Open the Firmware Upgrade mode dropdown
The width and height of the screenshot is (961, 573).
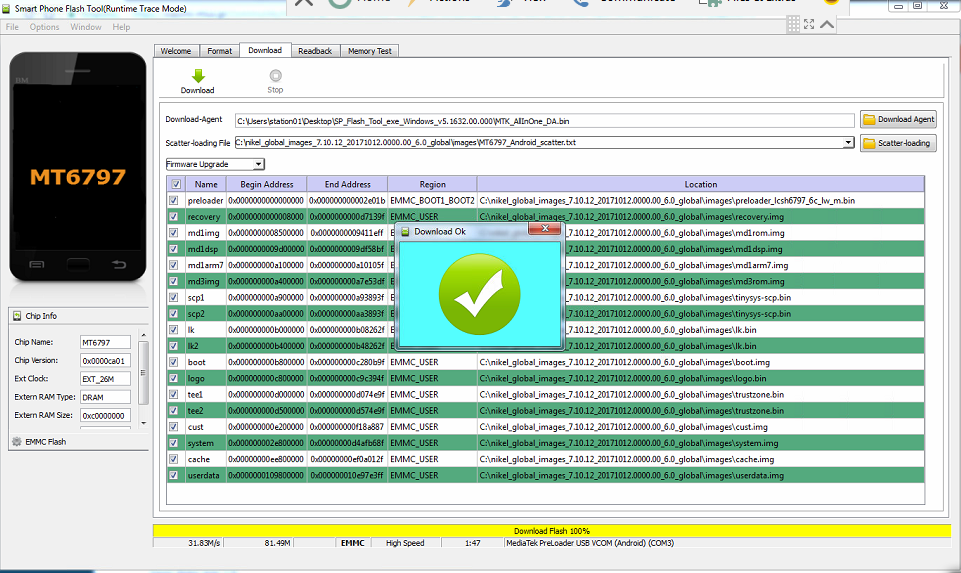(x=258, y=164)
